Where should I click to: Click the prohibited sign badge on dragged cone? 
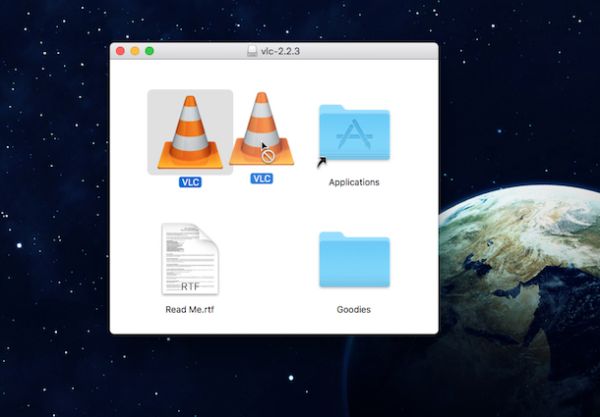(268, 155)
